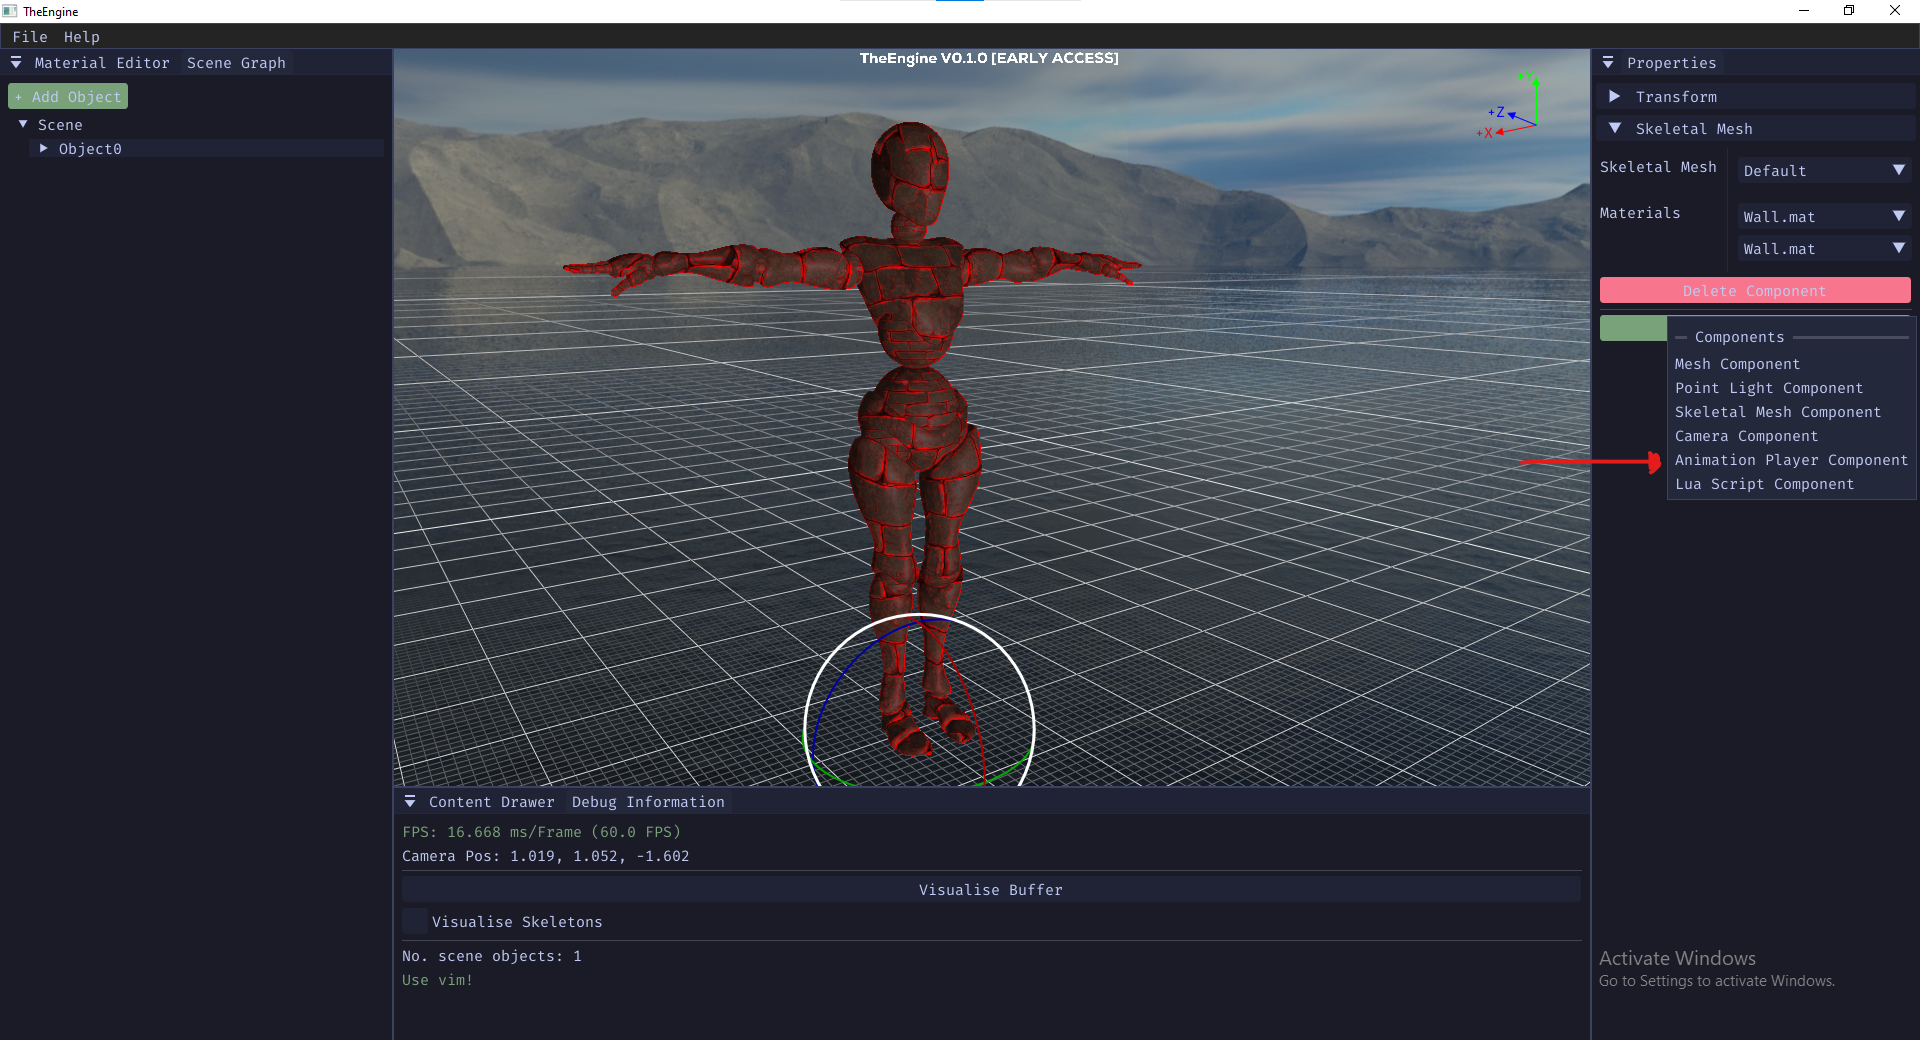Restore down the TheEngine window
This screenshot has width=1920, height=1040.
point(1849,11)
